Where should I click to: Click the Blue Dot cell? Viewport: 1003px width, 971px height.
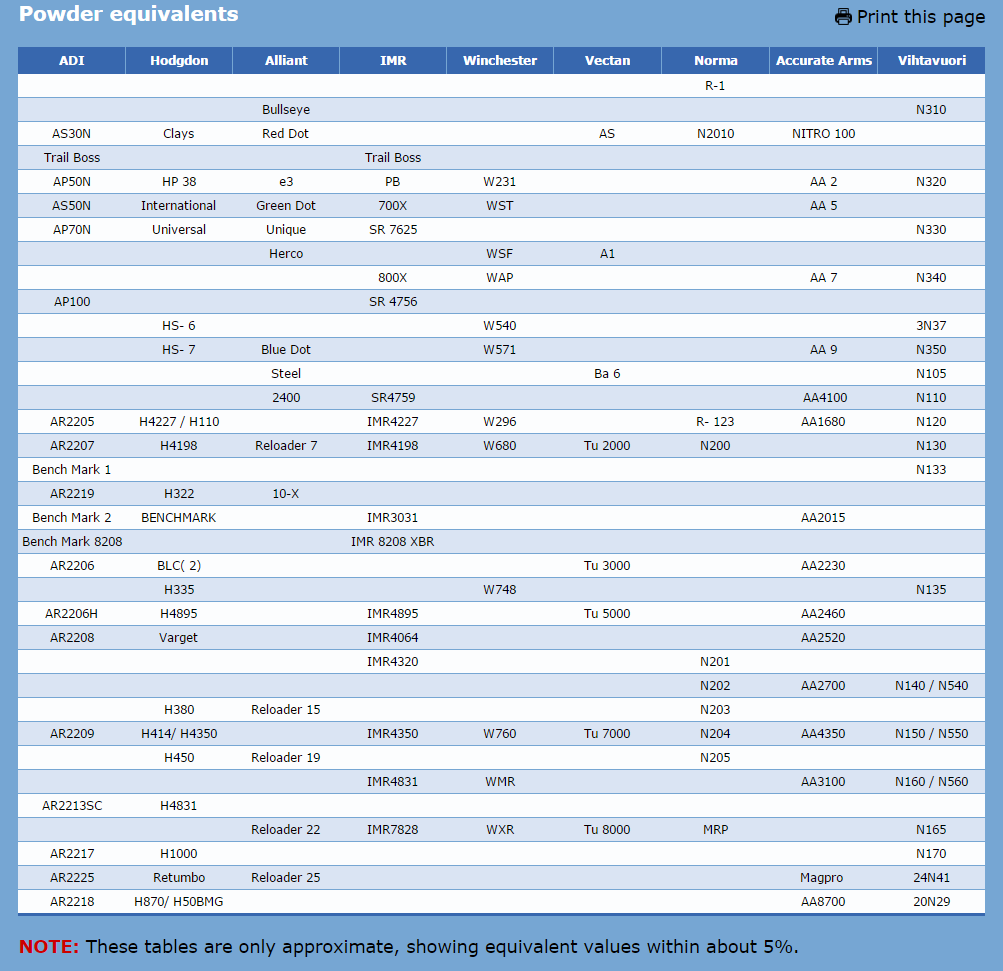pyautogui.click(x=286, y=350)
